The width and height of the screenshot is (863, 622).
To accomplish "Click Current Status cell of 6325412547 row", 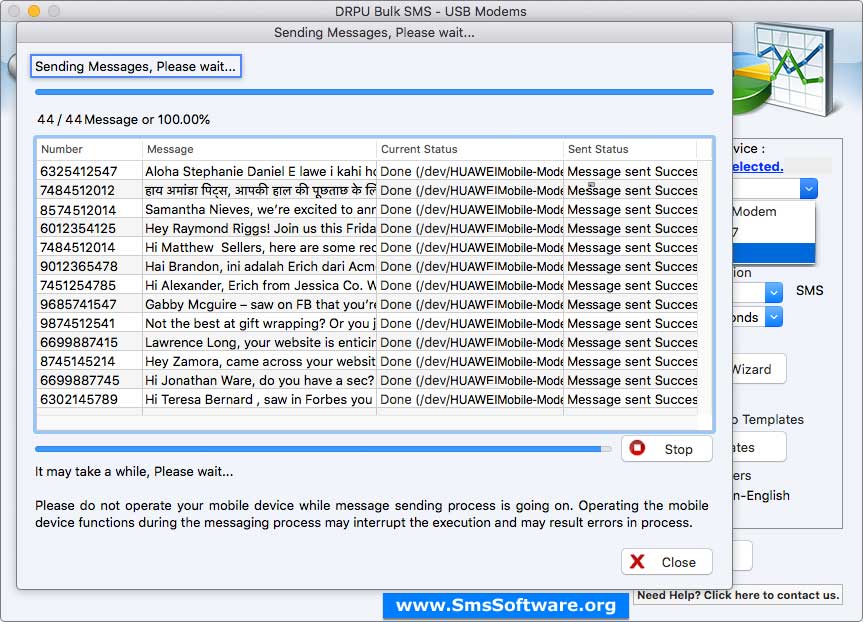I will click(x=470, y=171).
